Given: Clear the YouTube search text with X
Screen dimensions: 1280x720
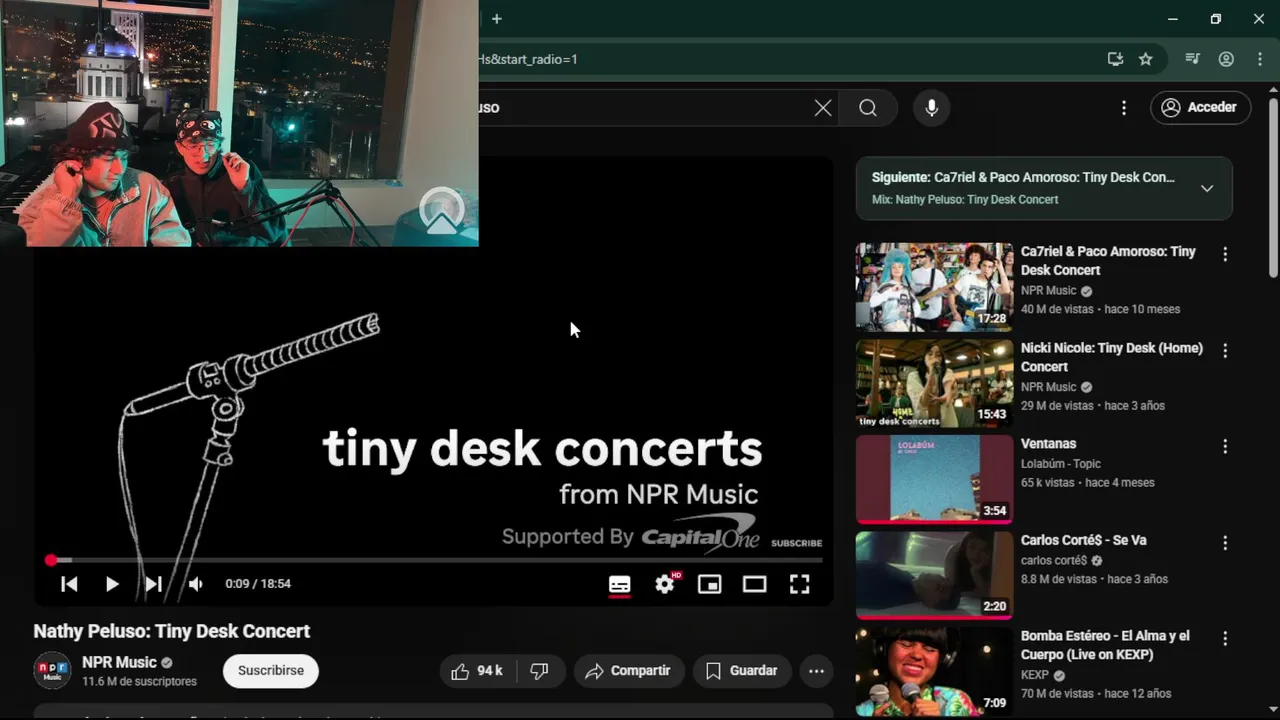Looking at the screenshot, I should (x=823, y=108).
